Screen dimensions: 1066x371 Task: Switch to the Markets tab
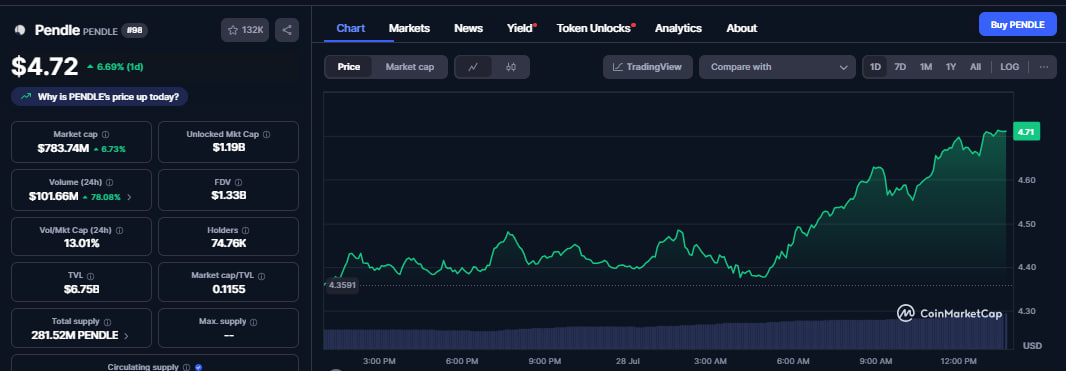tap(409, 28)
